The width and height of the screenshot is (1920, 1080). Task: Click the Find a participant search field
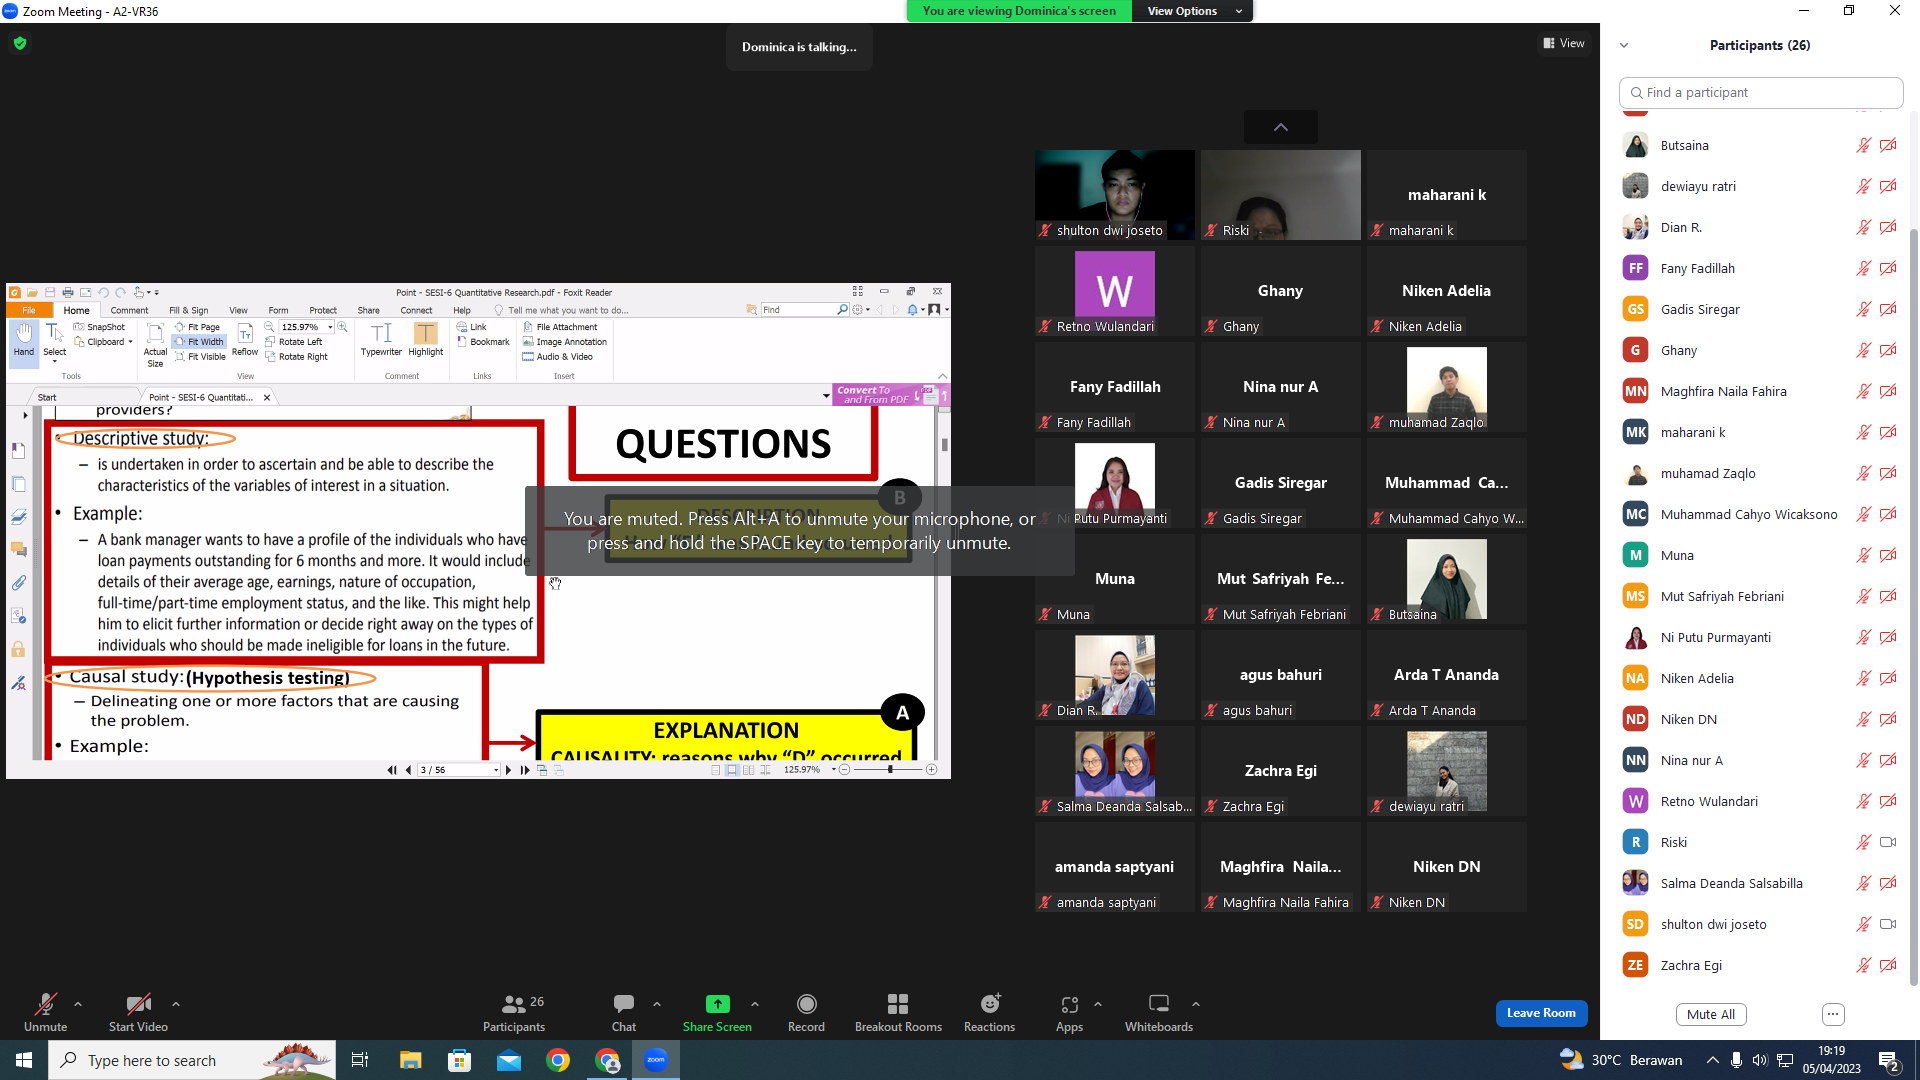(1761, 92)
